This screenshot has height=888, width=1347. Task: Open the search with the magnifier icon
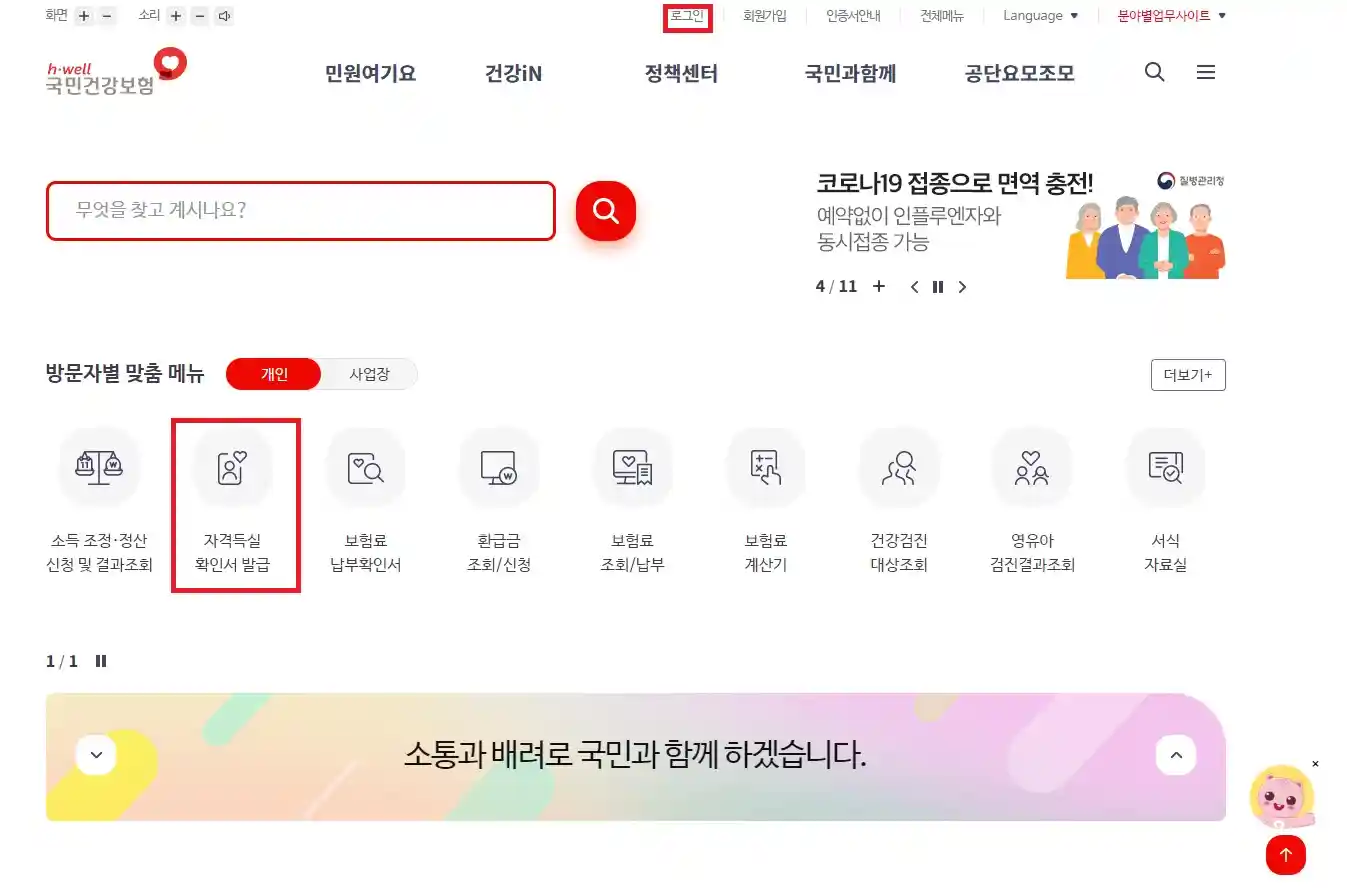coord(1154,72)
